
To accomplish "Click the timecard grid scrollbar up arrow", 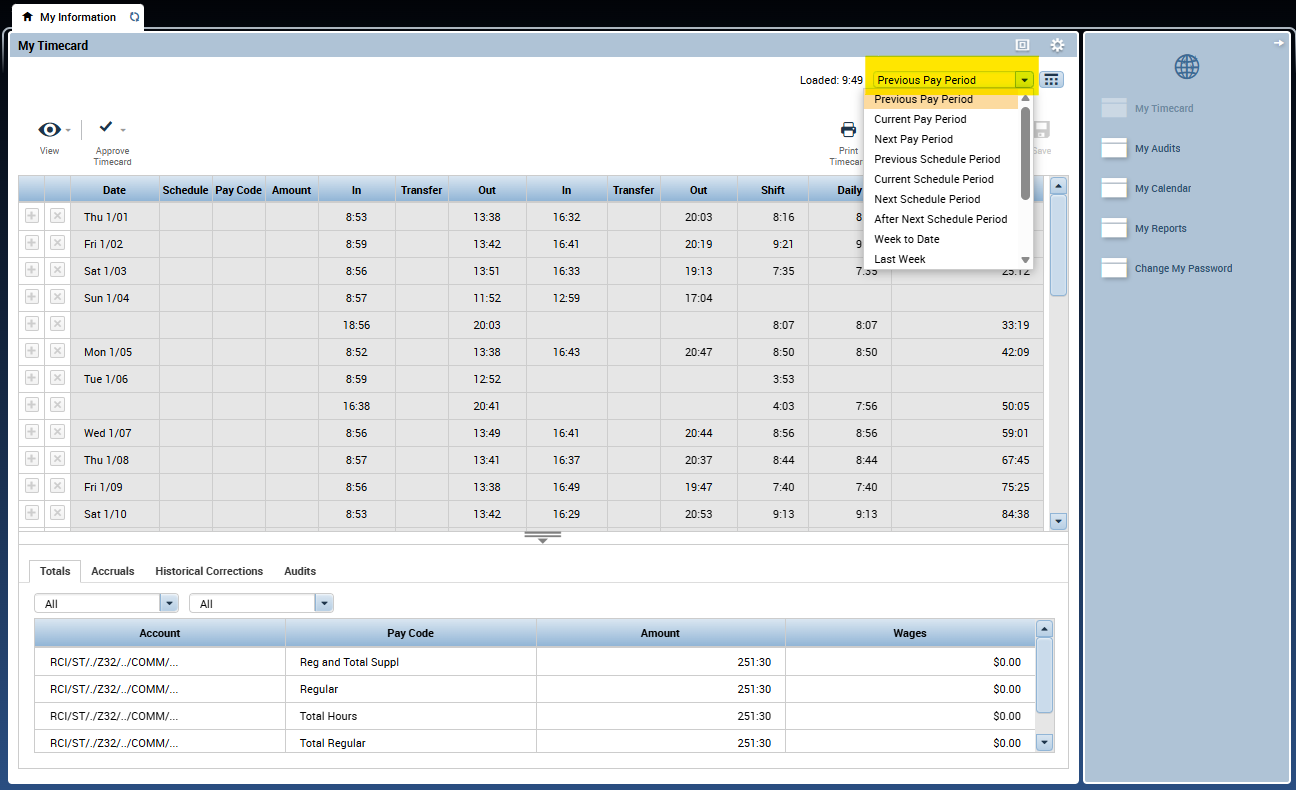I will tap(1059, 185).
